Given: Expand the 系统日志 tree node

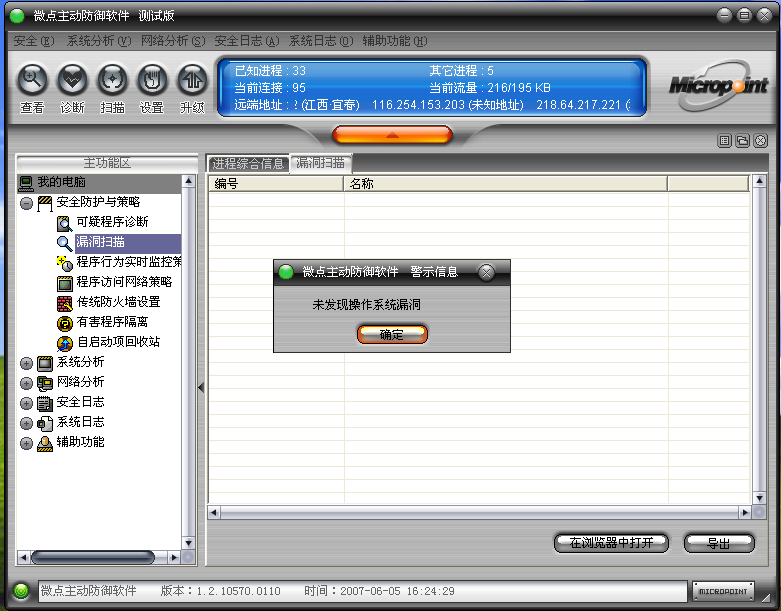Looking at the screenshot, I should click(x=26, y=423).
